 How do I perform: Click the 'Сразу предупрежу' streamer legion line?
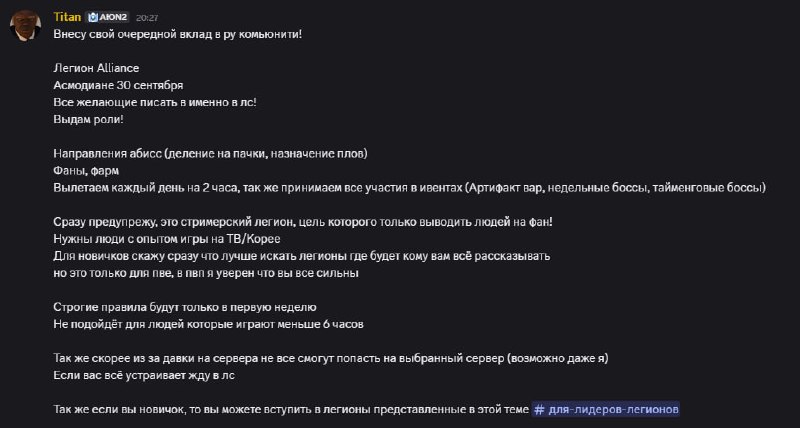click(x=303, y=222)
